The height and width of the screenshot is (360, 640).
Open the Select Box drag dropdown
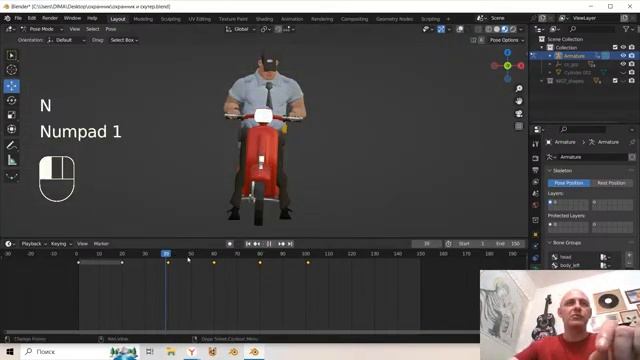tap(124, 40)
